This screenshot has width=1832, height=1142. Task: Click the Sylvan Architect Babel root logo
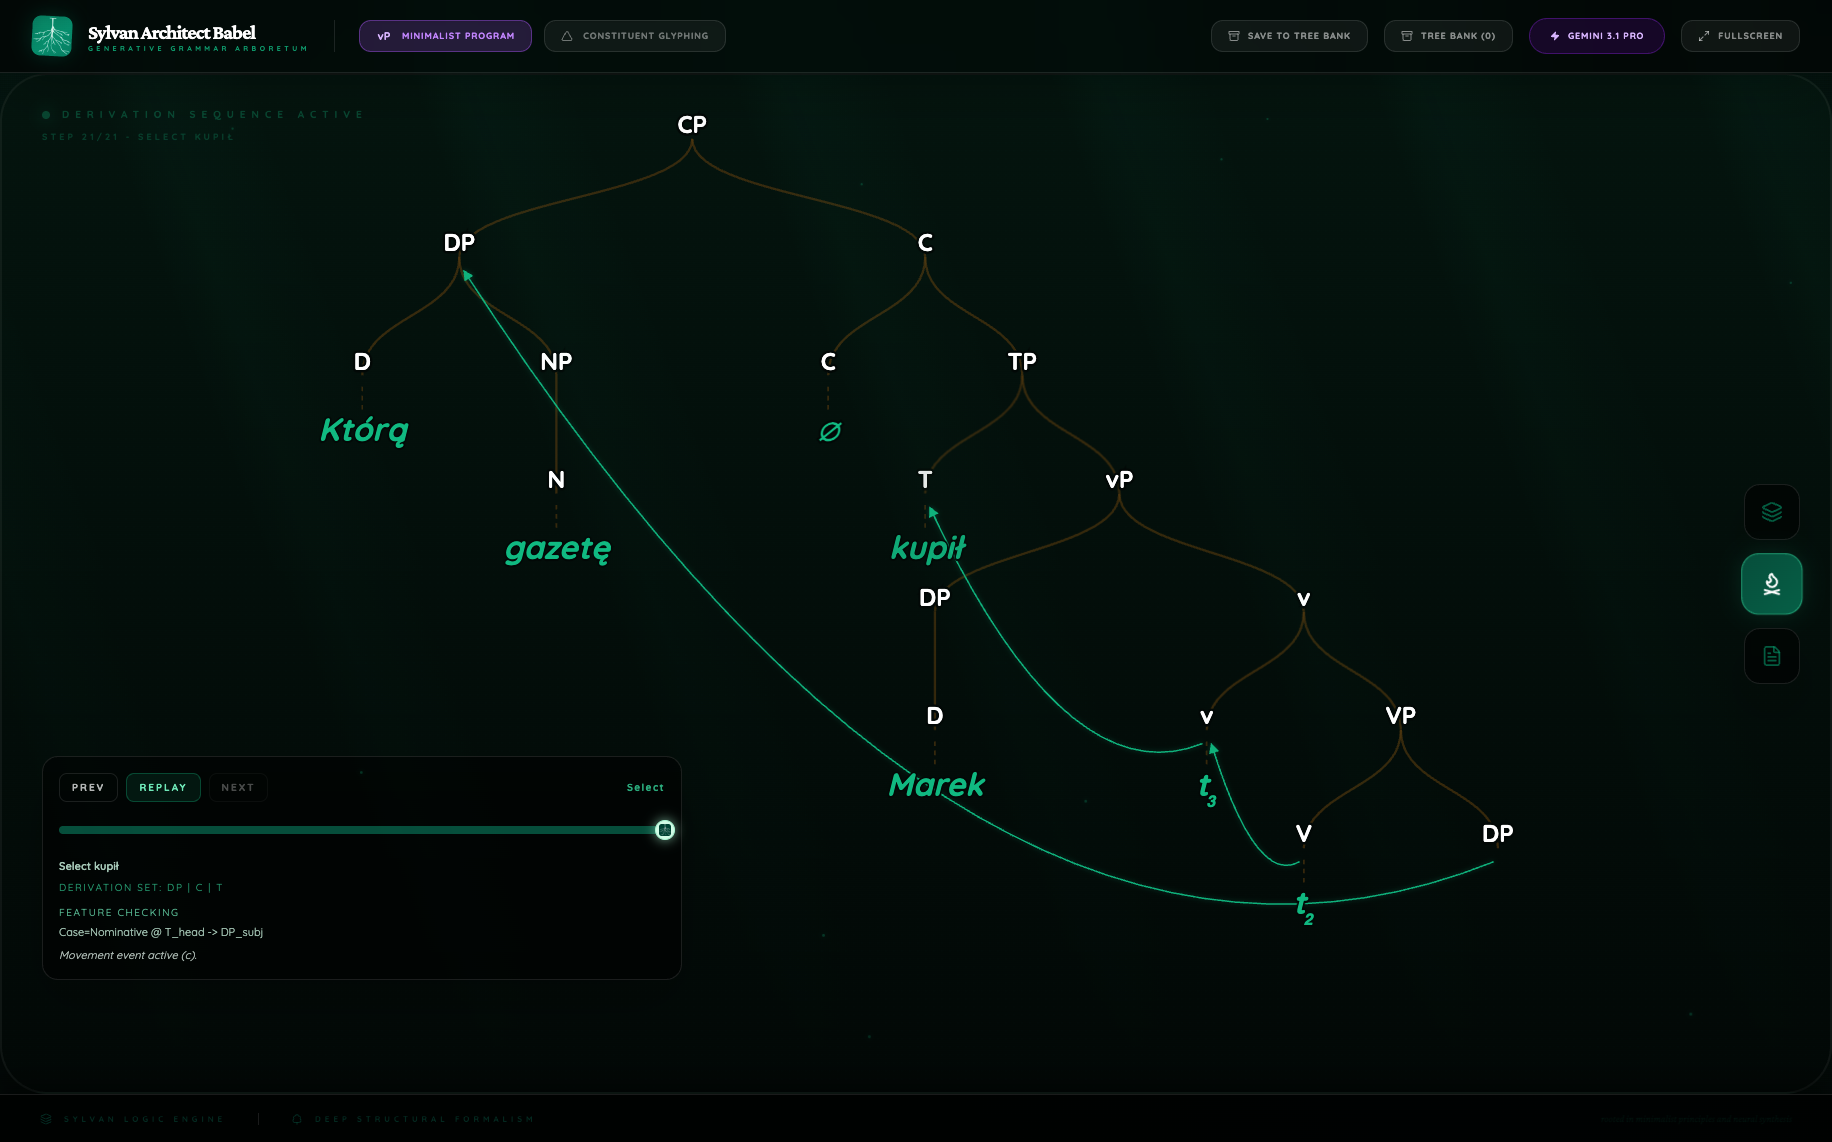52,36
